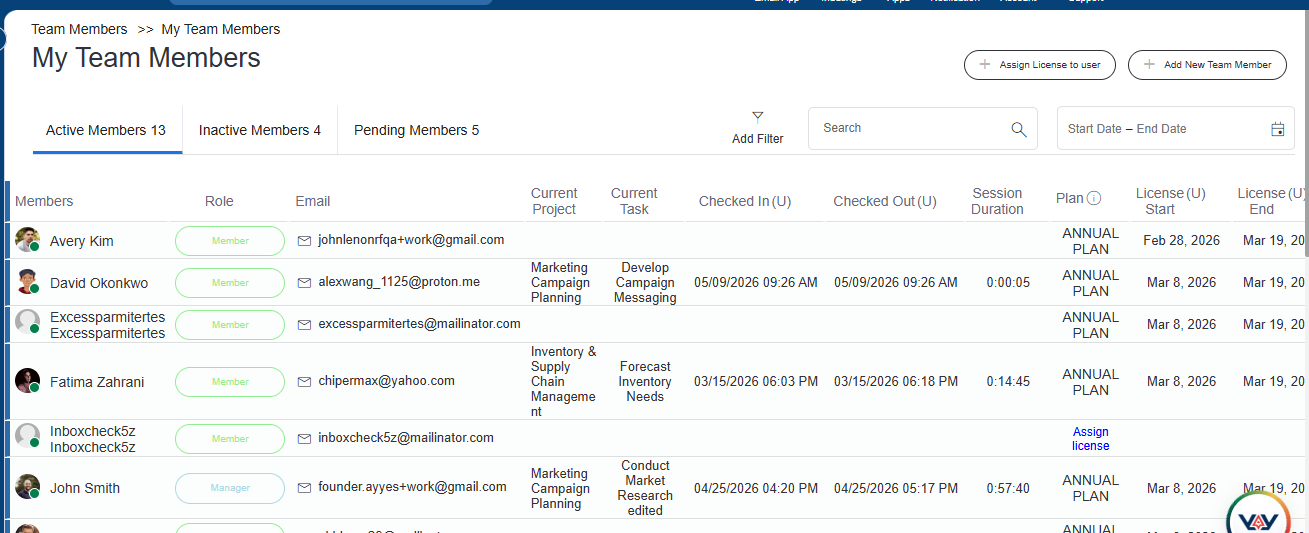Open the calendar icon in date range field
Viewport: 1309px width, 533px height.
tap(1277, 129)
